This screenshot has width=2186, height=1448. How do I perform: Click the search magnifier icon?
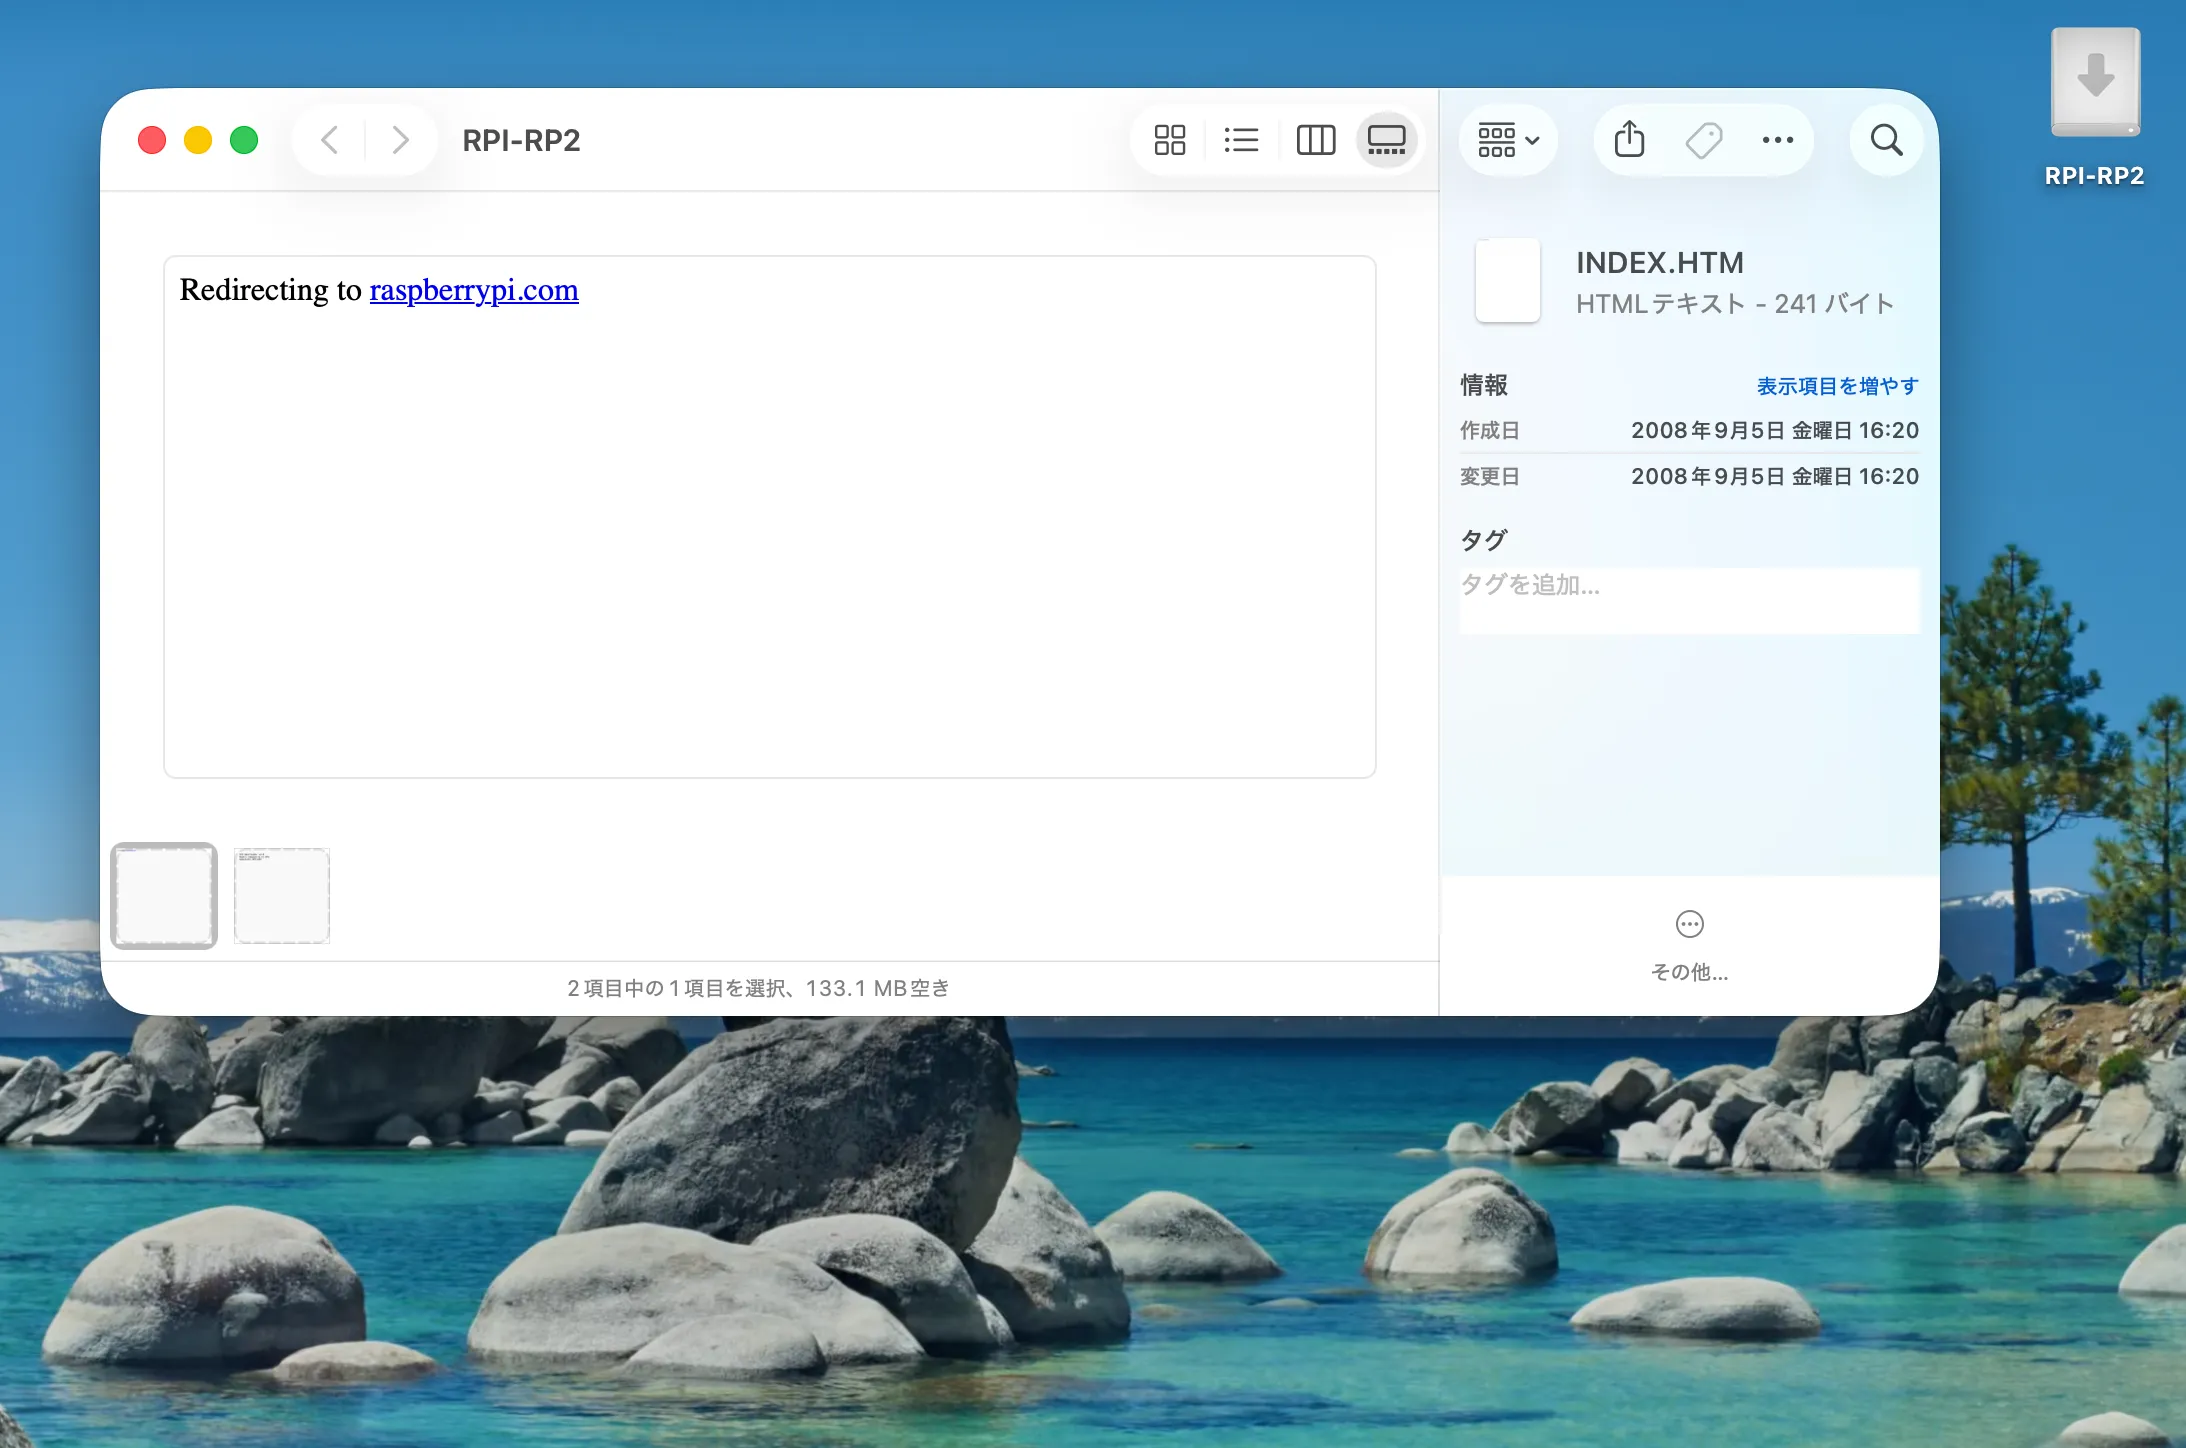pos(1886,140)
